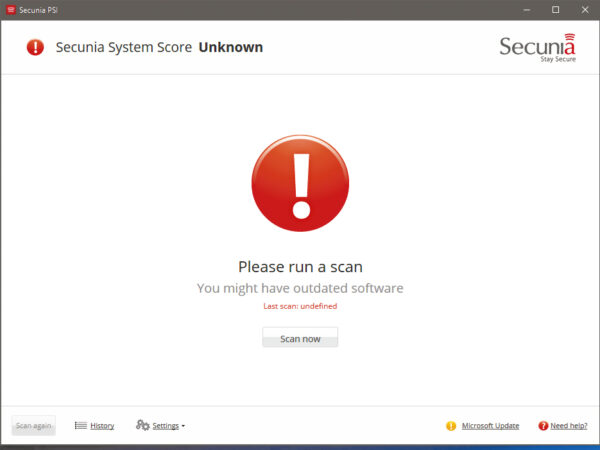The image size is (600, 450).
Task: Open the History link
Action: 102,426
